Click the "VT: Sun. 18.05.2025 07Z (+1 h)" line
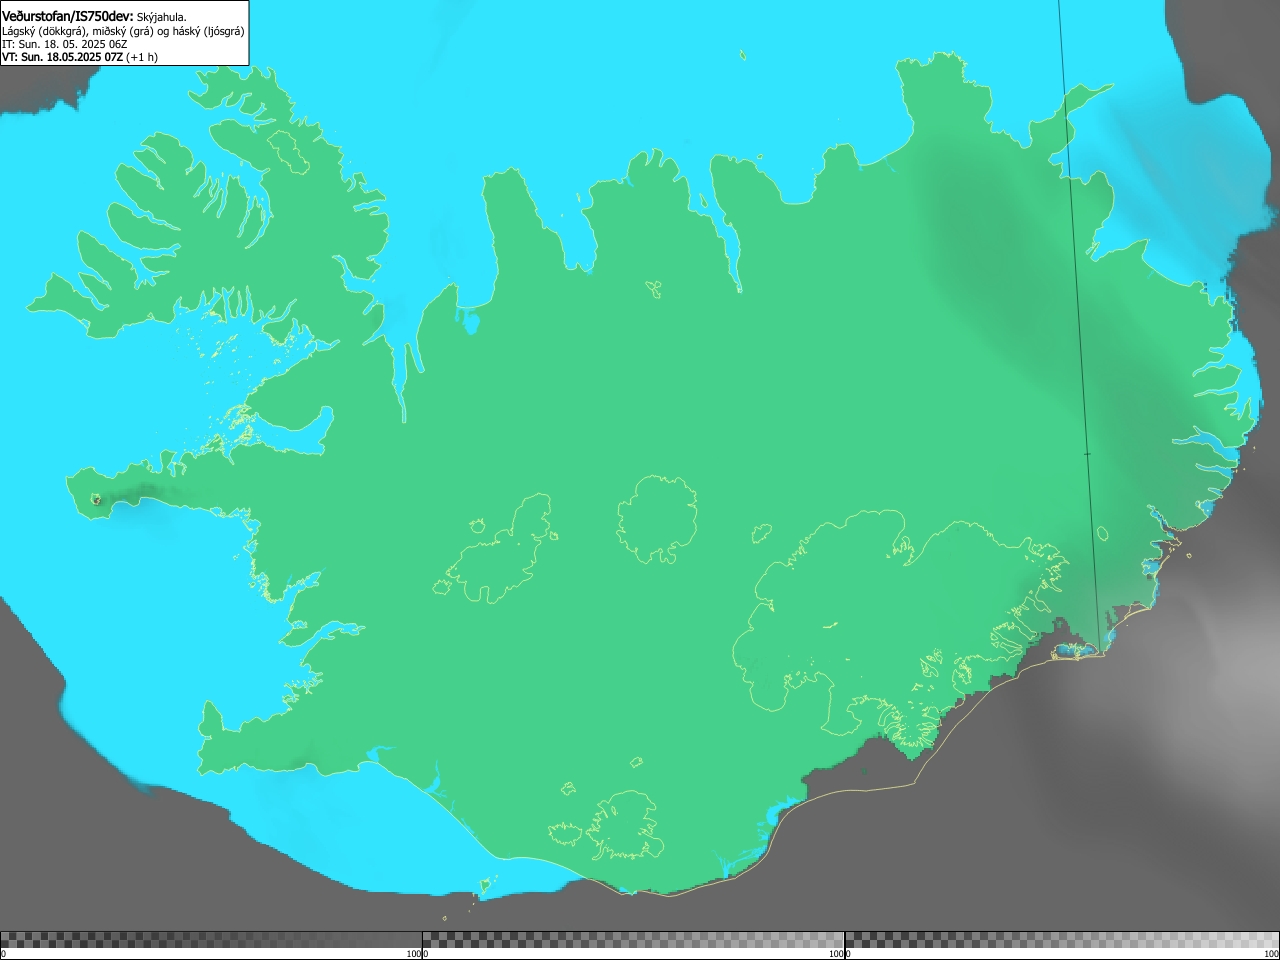1280x960 pixels. point(80,57)
